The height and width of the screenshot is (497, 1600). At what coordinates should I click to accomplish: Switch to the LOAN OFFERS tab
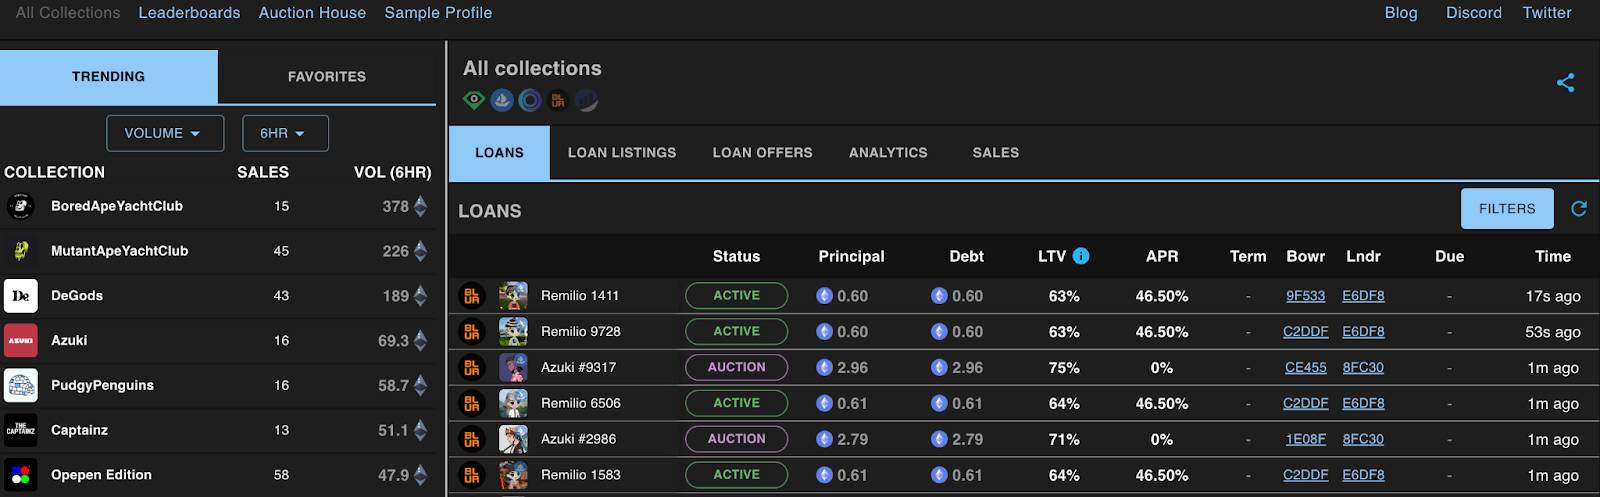pyautogui.click(x=762, y=153)
